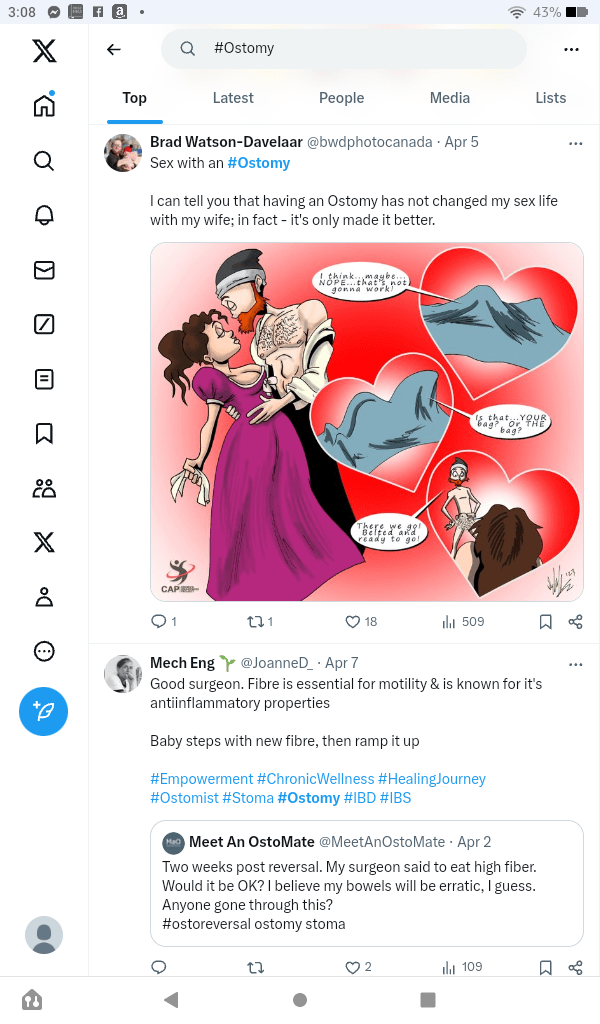Open Notifications bell in sidebar

tap(44, 215)
